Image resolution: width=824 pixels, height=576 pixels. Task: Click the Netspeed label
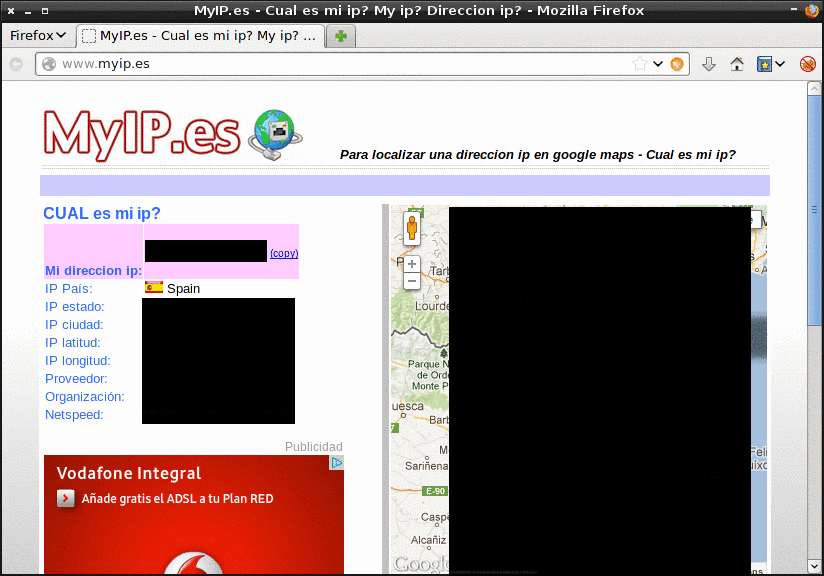click(x=74, y=415)
